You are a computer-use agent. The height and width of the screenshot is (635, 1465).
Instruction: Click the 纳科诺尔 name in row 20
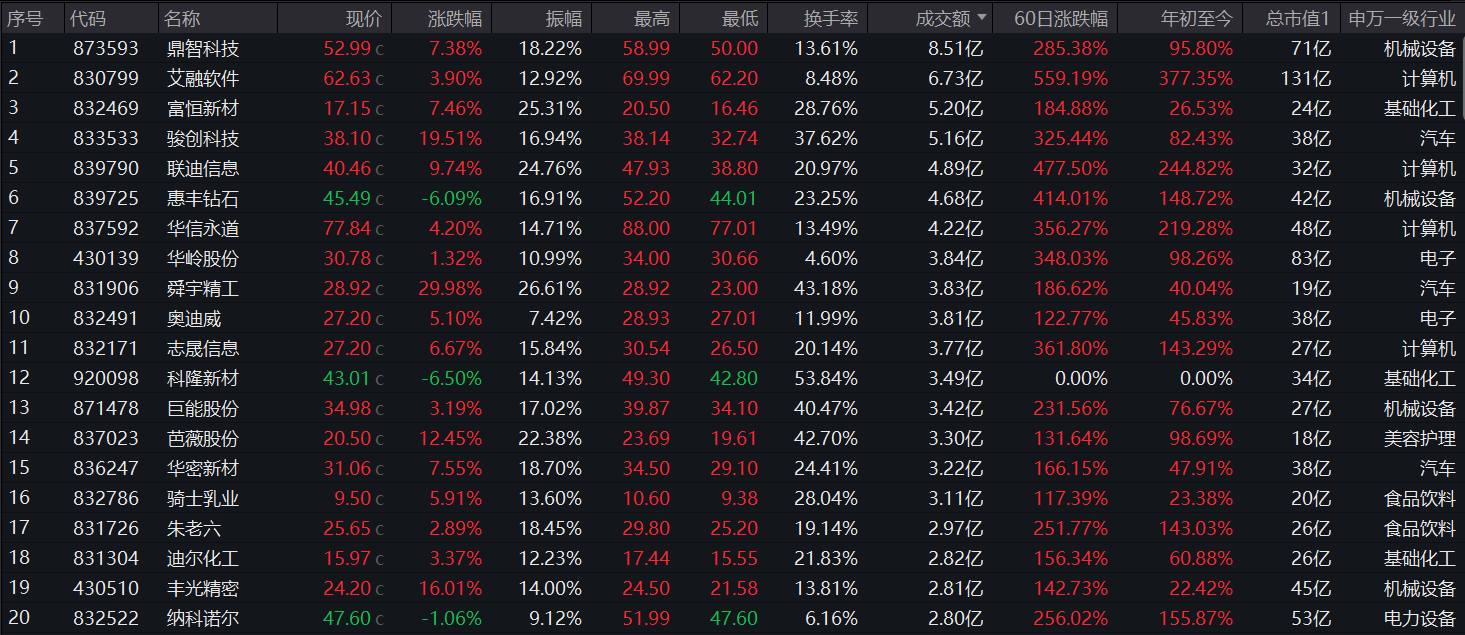[203, 618]
